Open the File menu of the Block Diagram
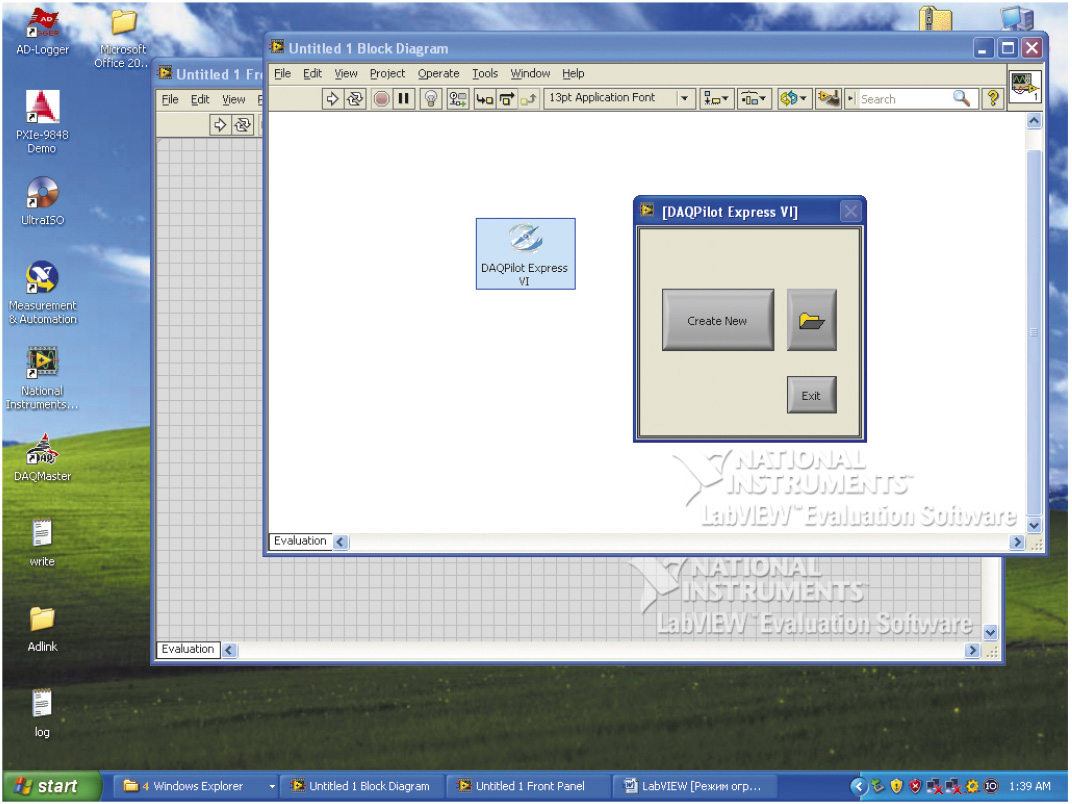Viewport: 1072px width, 804px height. [x=282, y=74]
